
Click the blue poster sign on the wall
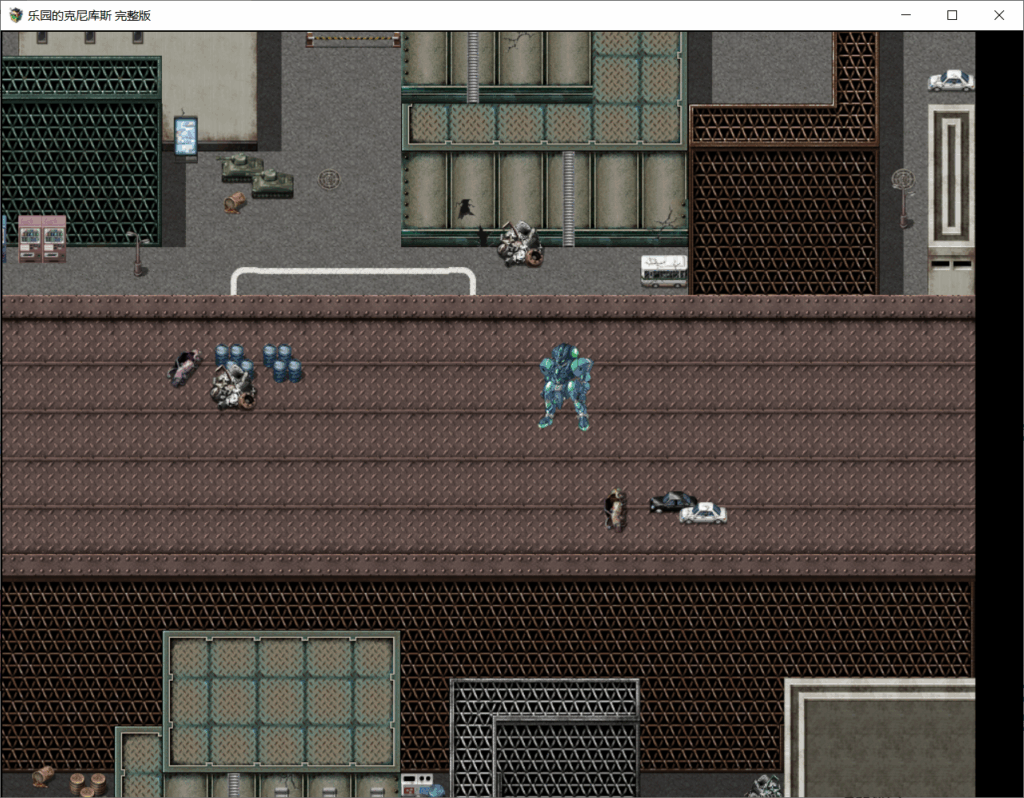185,136
